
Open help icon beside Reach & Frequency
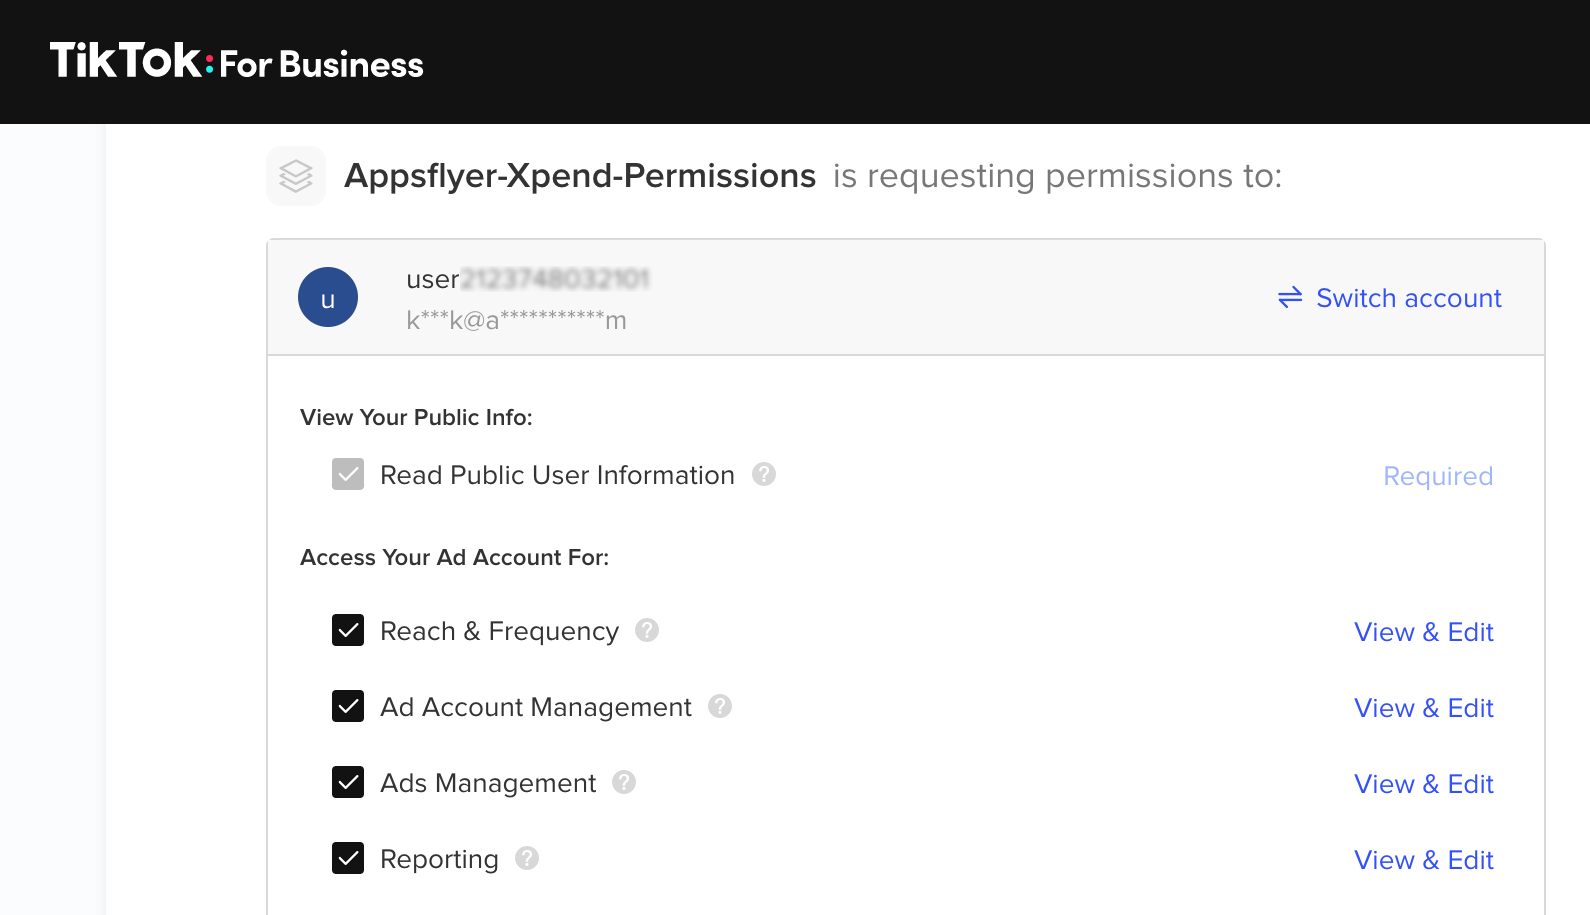[647, 630]
